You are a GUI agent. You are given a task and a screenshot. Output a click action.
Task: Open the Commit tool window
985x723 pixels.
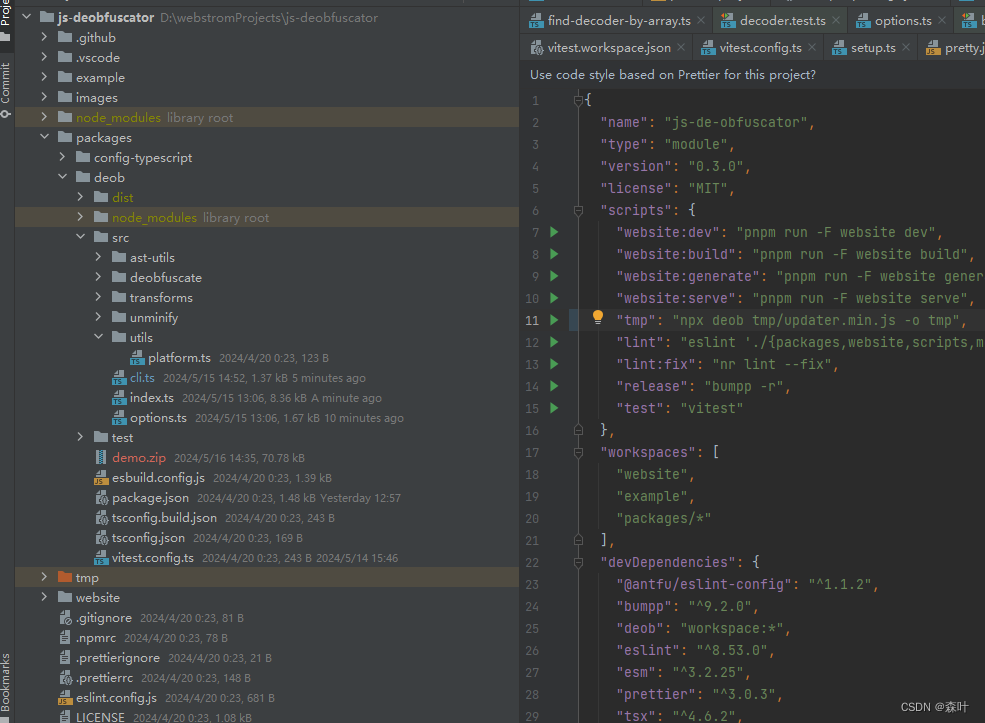pyautogui.click(x=6, y=89)
